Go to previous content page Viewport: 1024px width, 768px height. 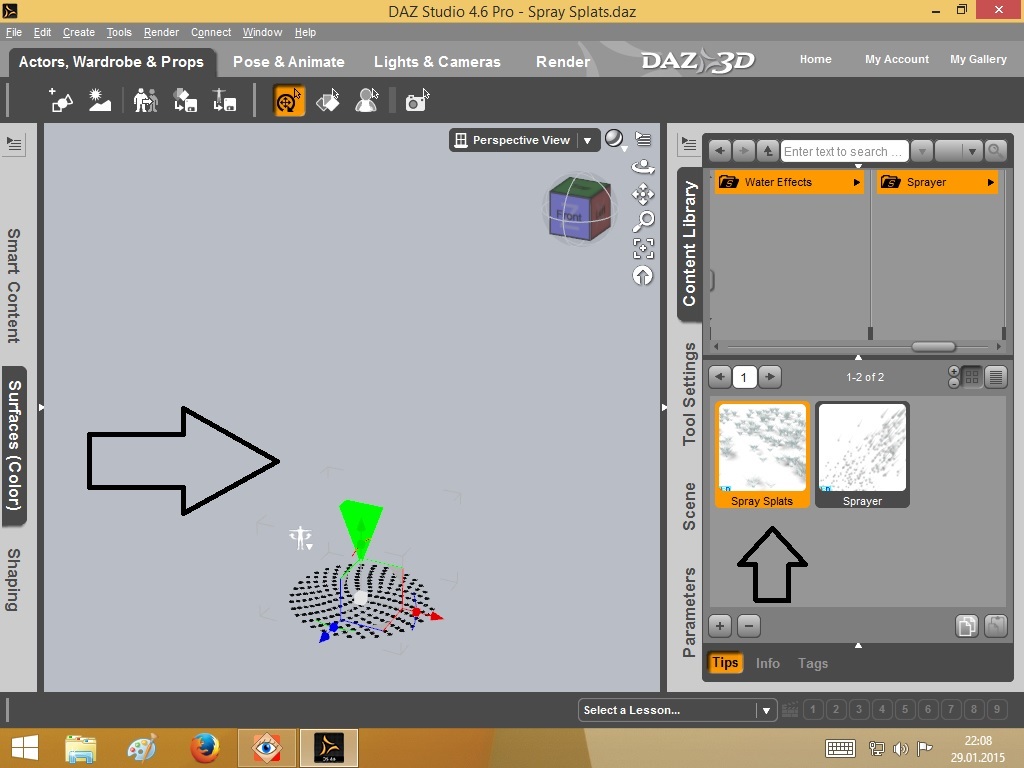click(720, 377)
